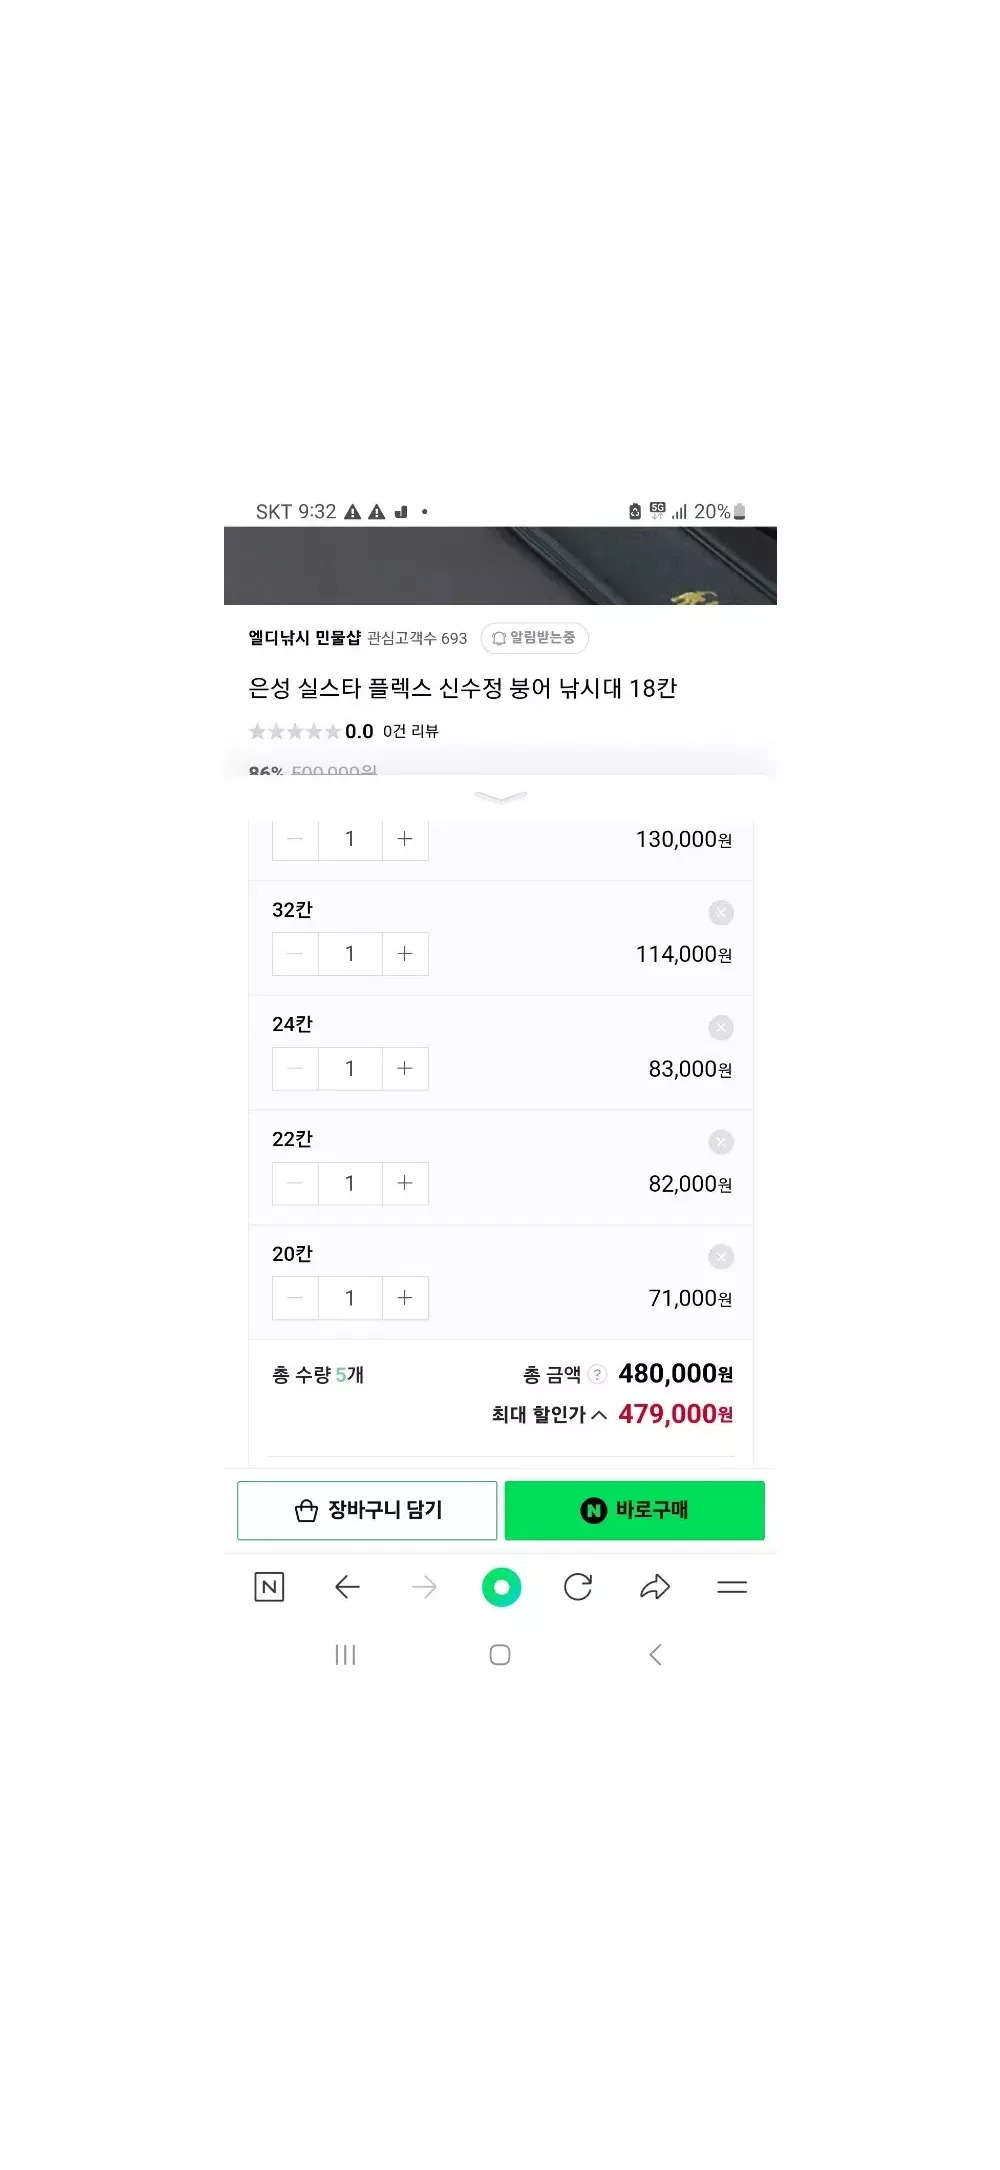Open the browser hamburger menu
This screenshot has width=1000, height=2170.
[732, 1587]
